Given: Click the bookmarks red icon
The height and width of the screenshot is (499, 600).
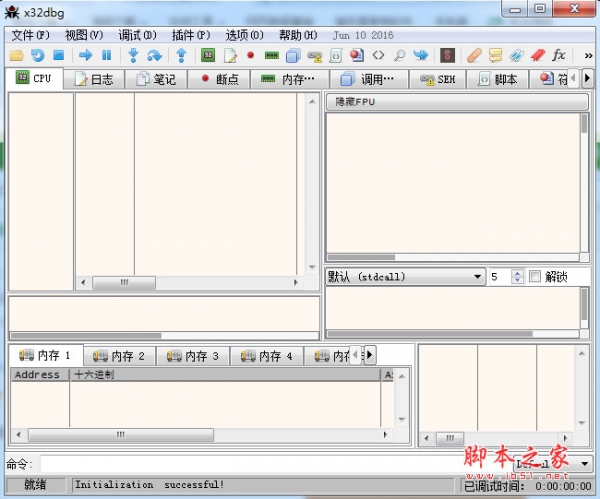Looking at the screenshot, I should tap(538, 55).
